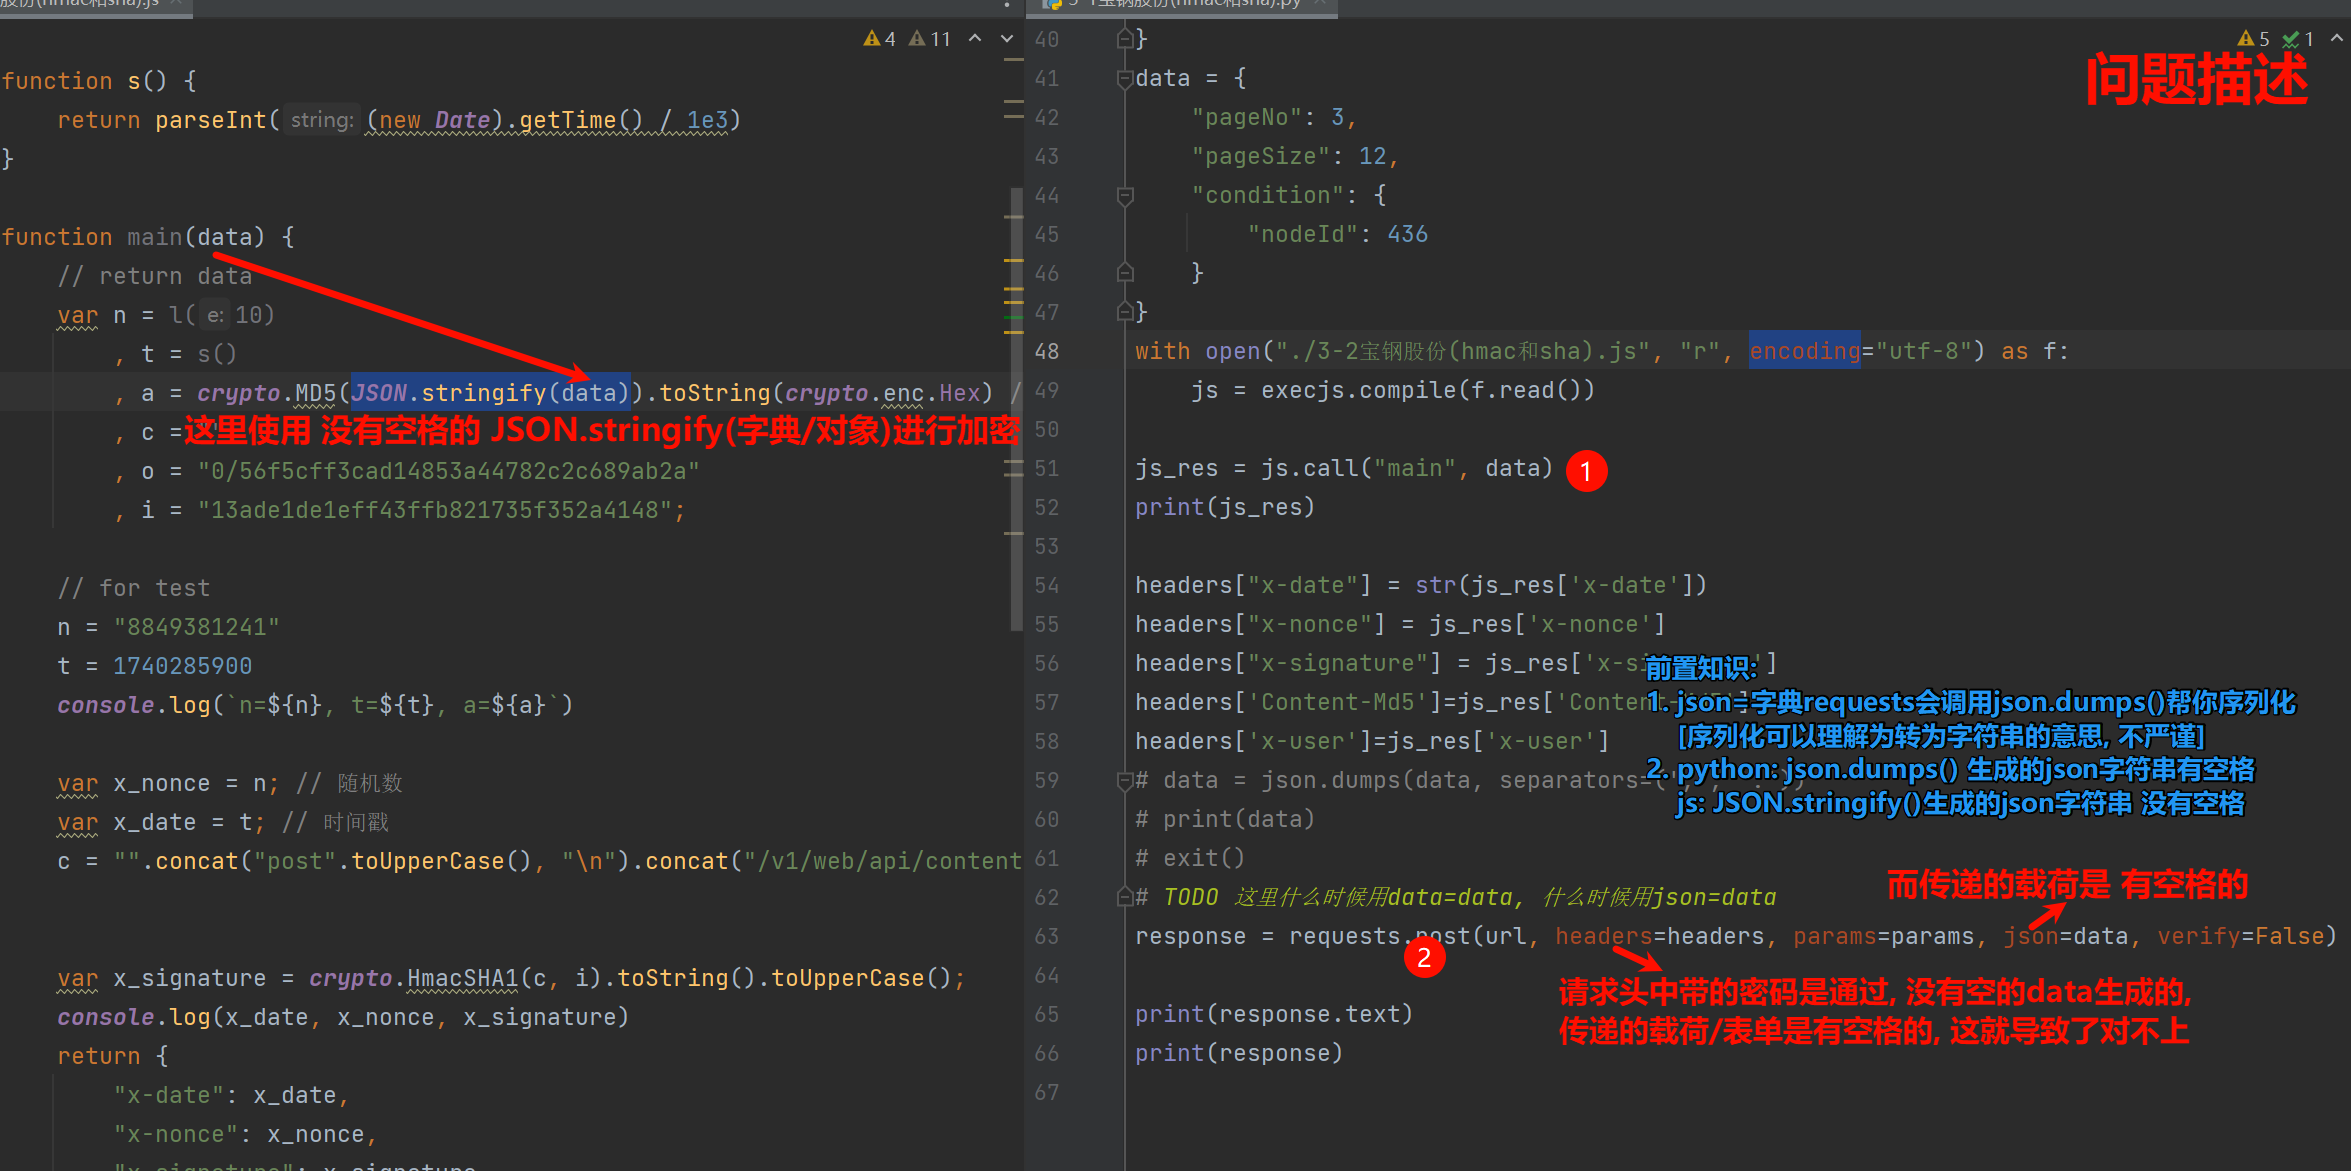This screenshot has height=1171, width=2351.
Task: Collapse the data dict fold at line 41
Action: 1125,79
